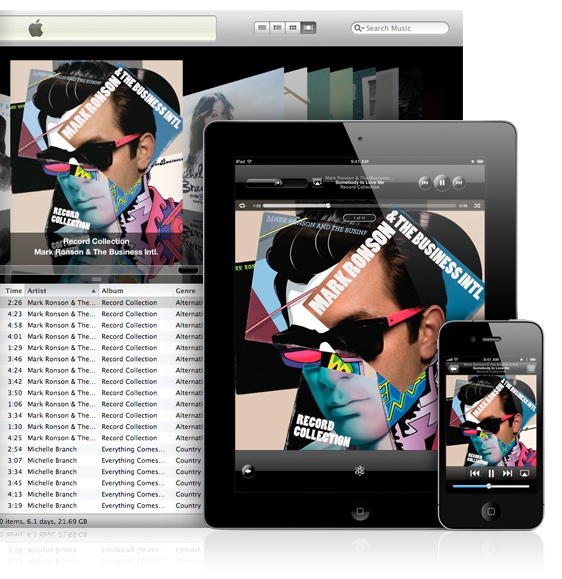Select the 1:30 Mark Ronson track row
The height and width of the screenshot is (579, 562).
(x=102, y=426)
